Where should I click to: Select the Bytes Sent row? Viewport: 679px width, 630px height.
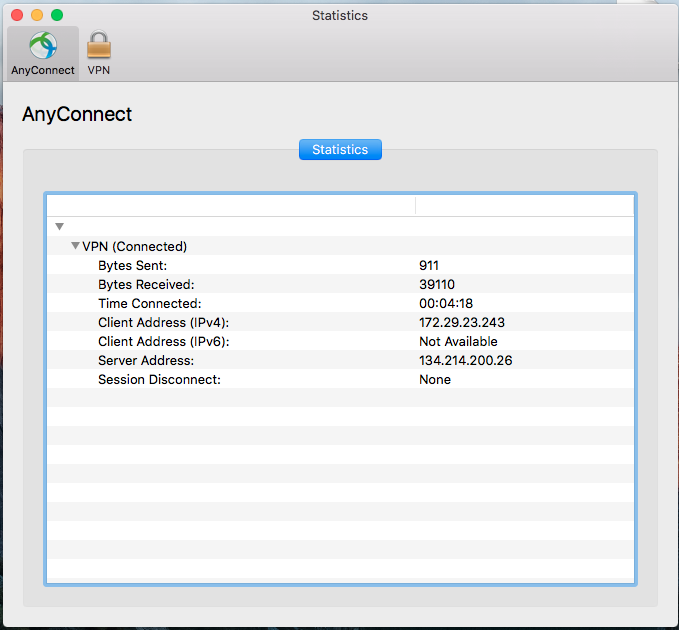132,265
